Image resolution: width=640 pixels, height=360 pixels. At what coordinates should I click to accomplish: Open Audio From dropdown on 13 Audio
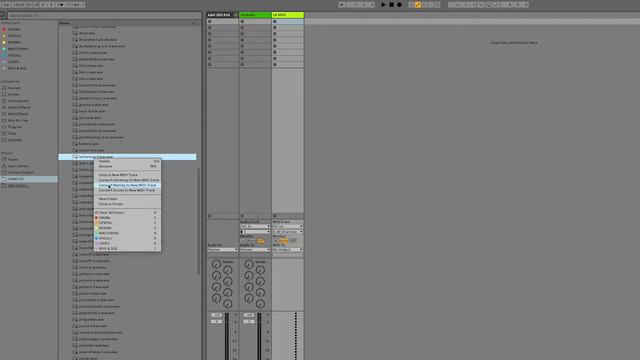[255, 226]
